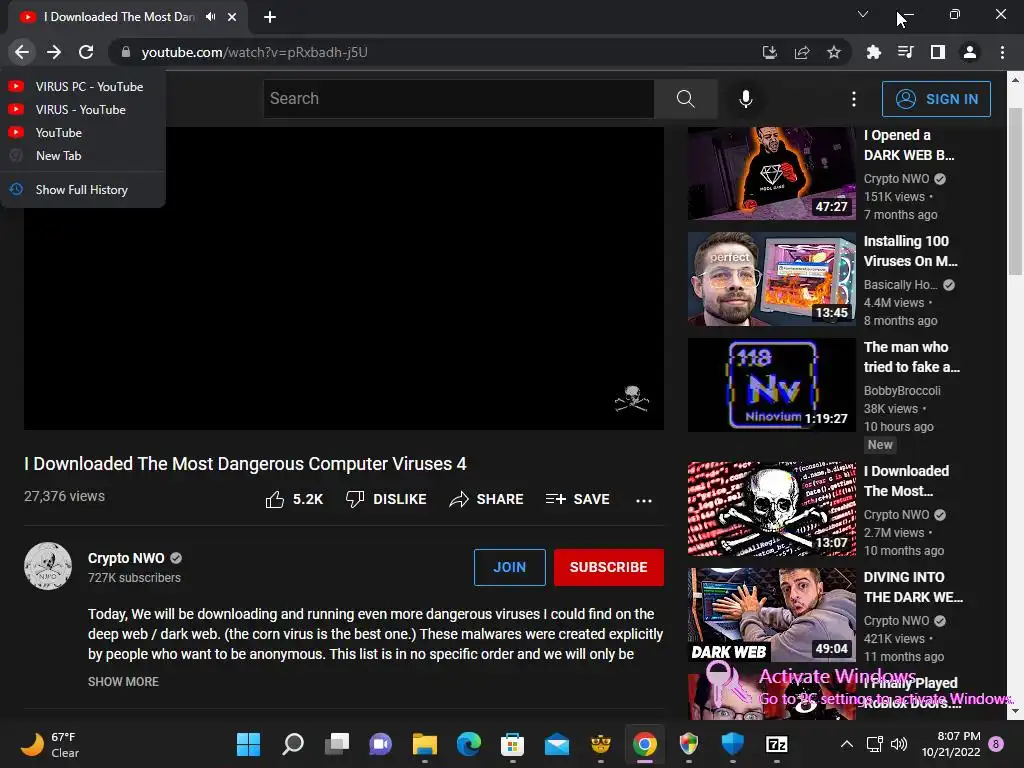1024x768 pixels.
Task: Show hidden tray icons chevron
Action: [846, 744]
